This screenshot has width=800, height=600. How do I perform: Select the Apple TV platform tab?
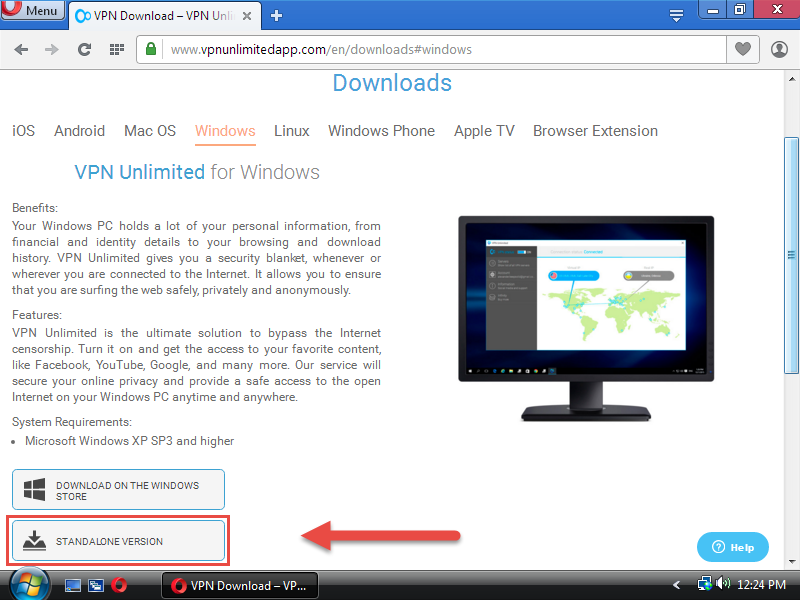tap(484, 131)
